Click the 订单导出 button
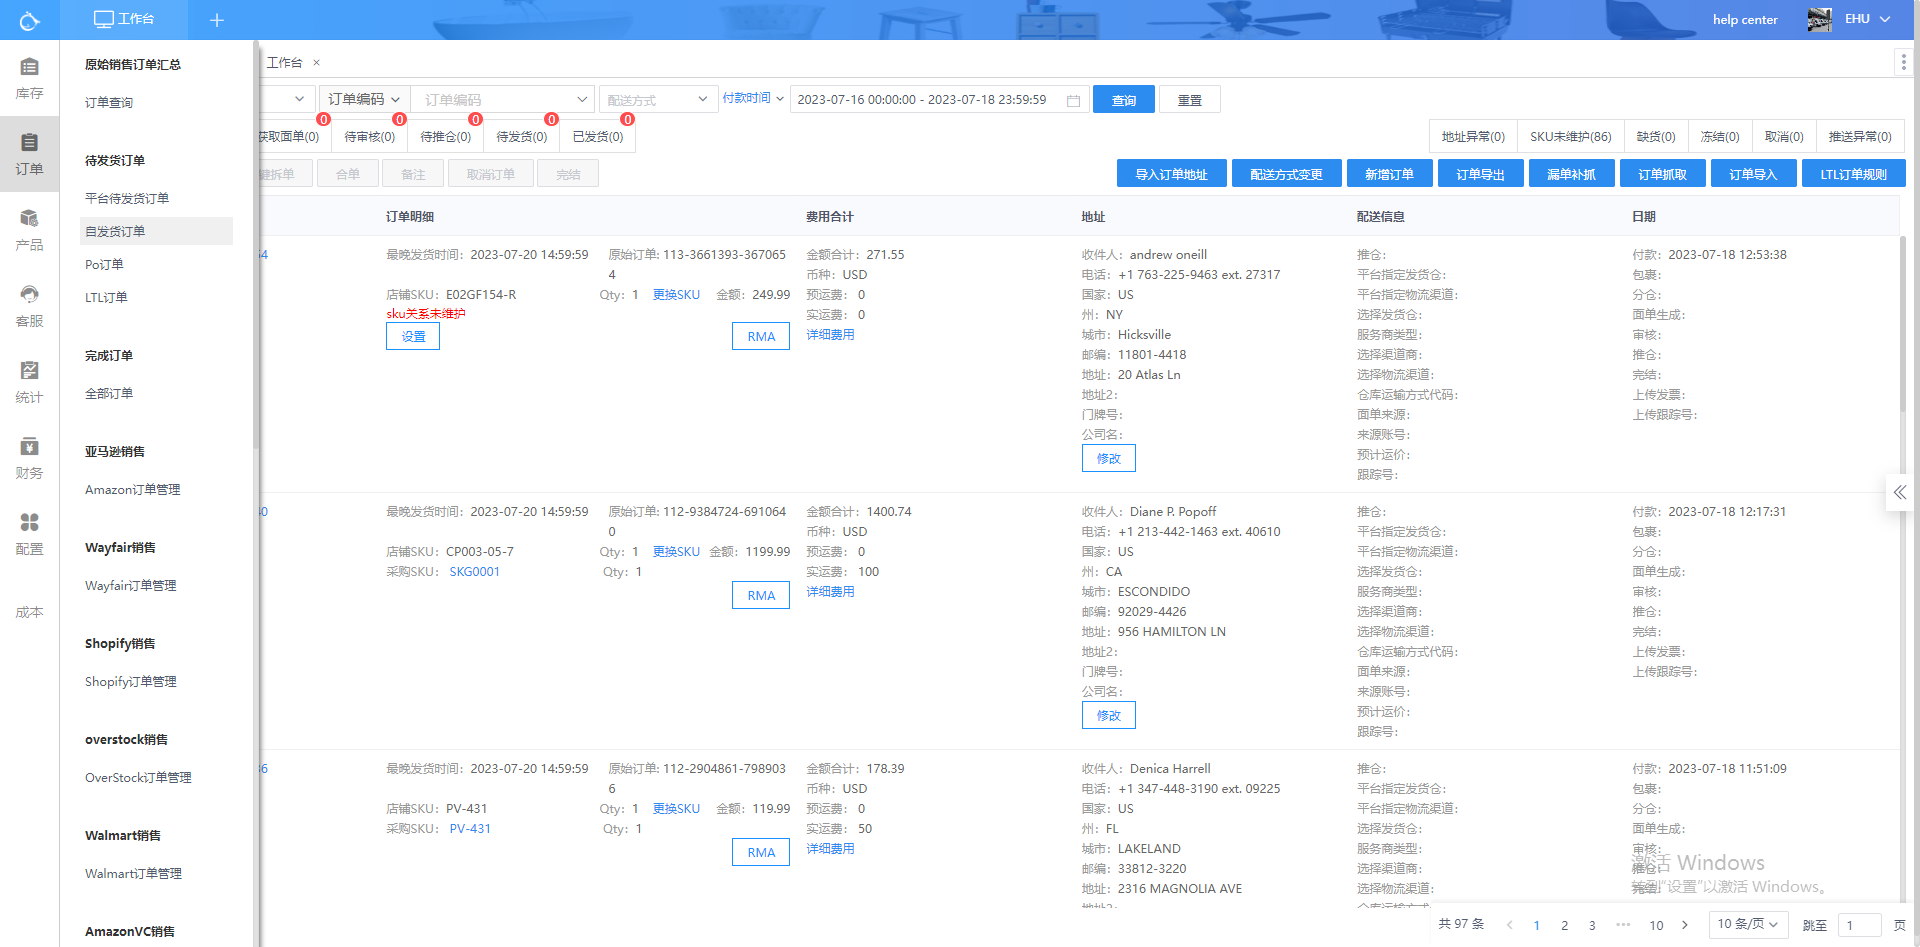This screenshot has height=947, width=1920. click(1480, 174)
